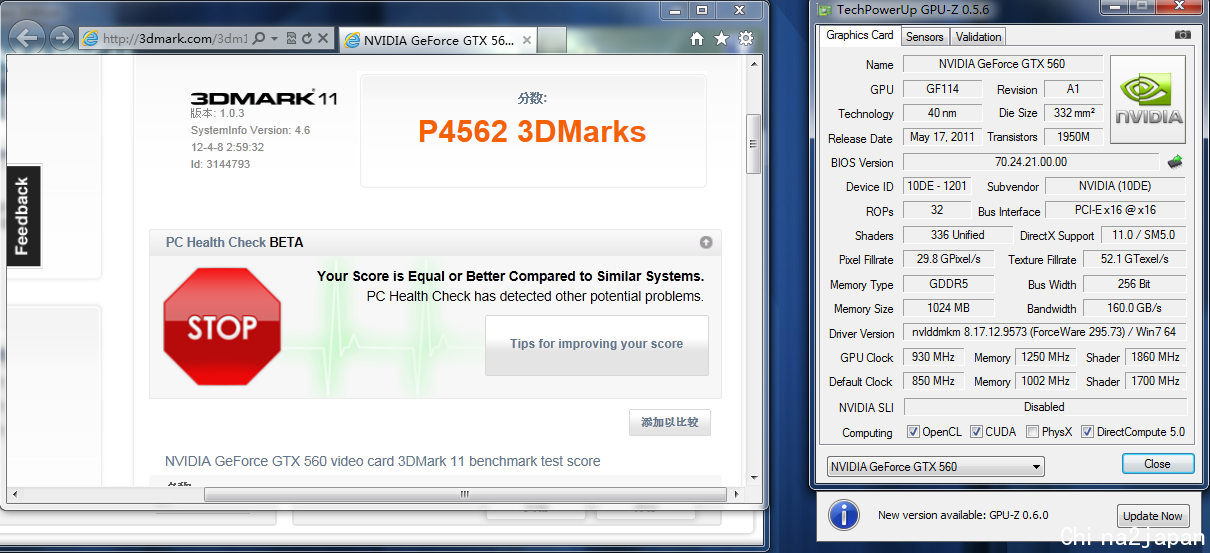Click the P4562 3DMarks score text

[532, 131]
